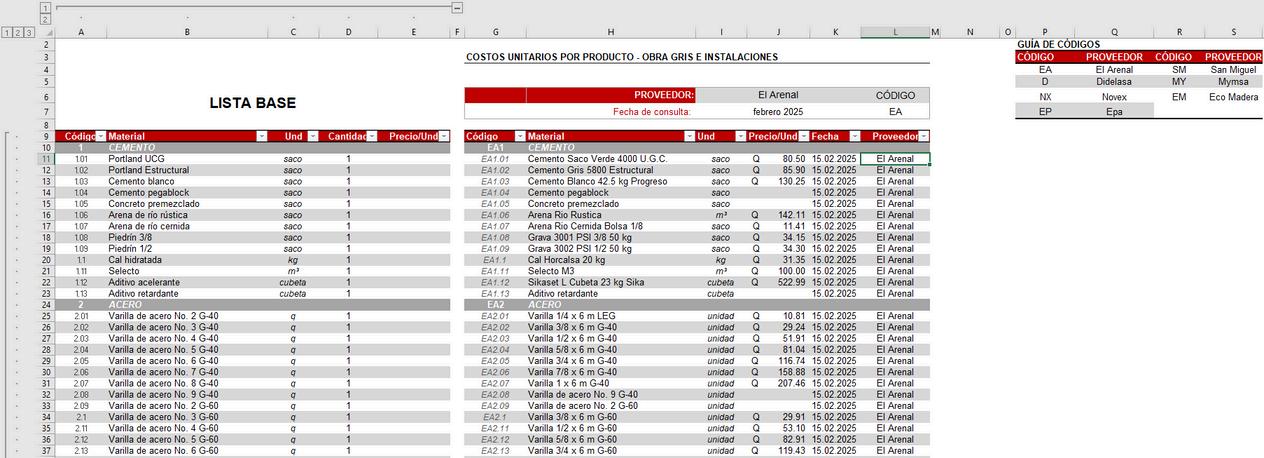The image size is (1264, 458).
Task: Select row header 24
Action: pyautogui.click(x=45, y=304)
